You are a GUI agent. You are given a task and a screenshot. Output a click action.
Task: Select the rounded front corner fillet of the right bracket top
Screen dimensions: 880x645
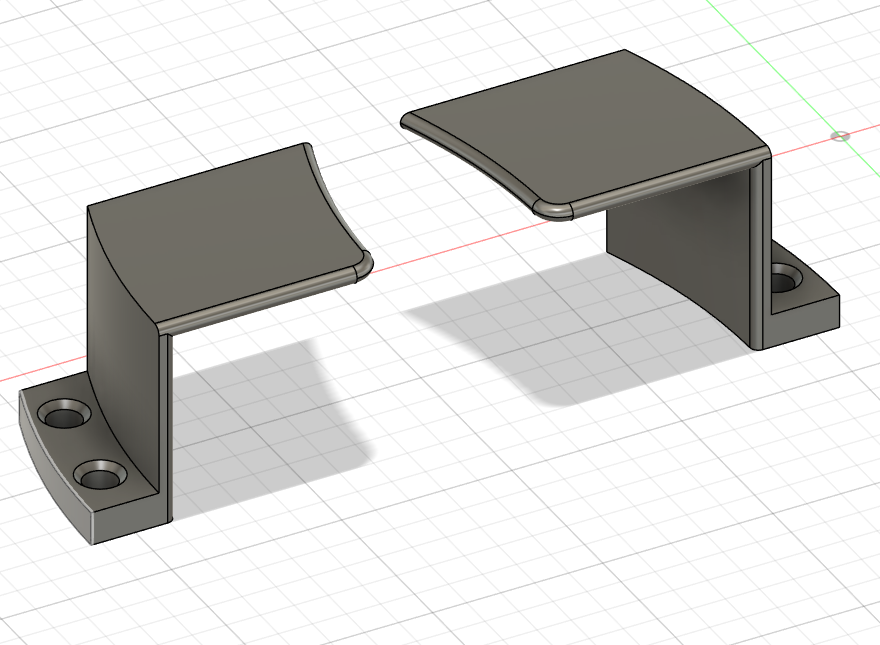point(551,209)
